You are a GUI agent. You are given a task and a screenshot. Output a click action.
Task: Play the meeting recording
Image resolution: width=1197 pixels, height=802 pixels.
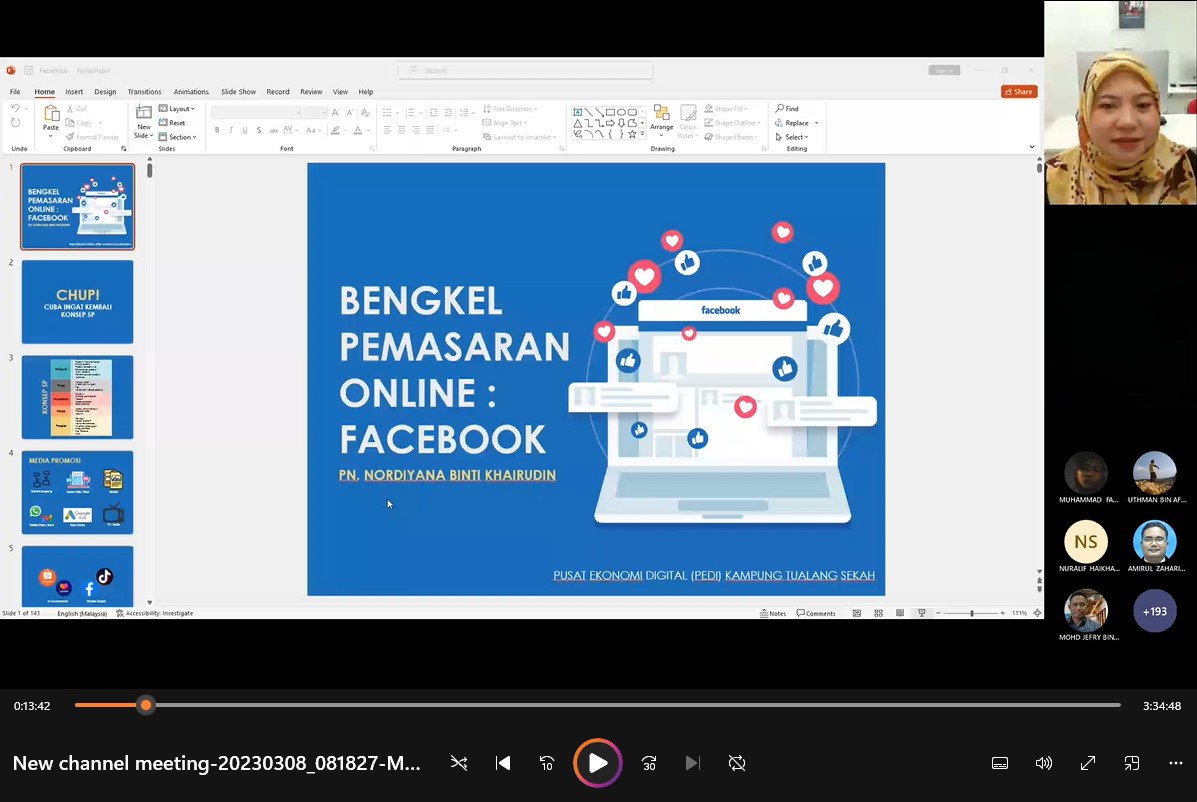[x=598, y=762]
